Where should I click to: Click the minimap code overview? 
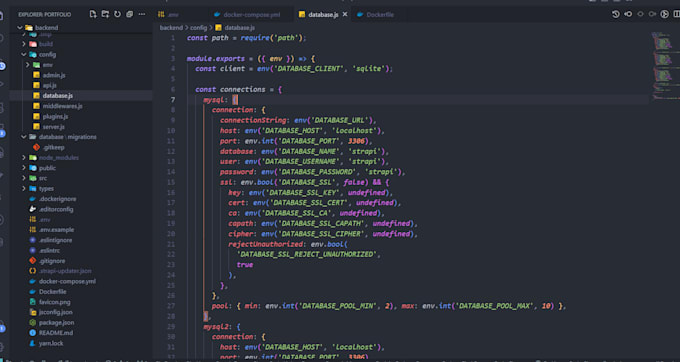(664, 65)
